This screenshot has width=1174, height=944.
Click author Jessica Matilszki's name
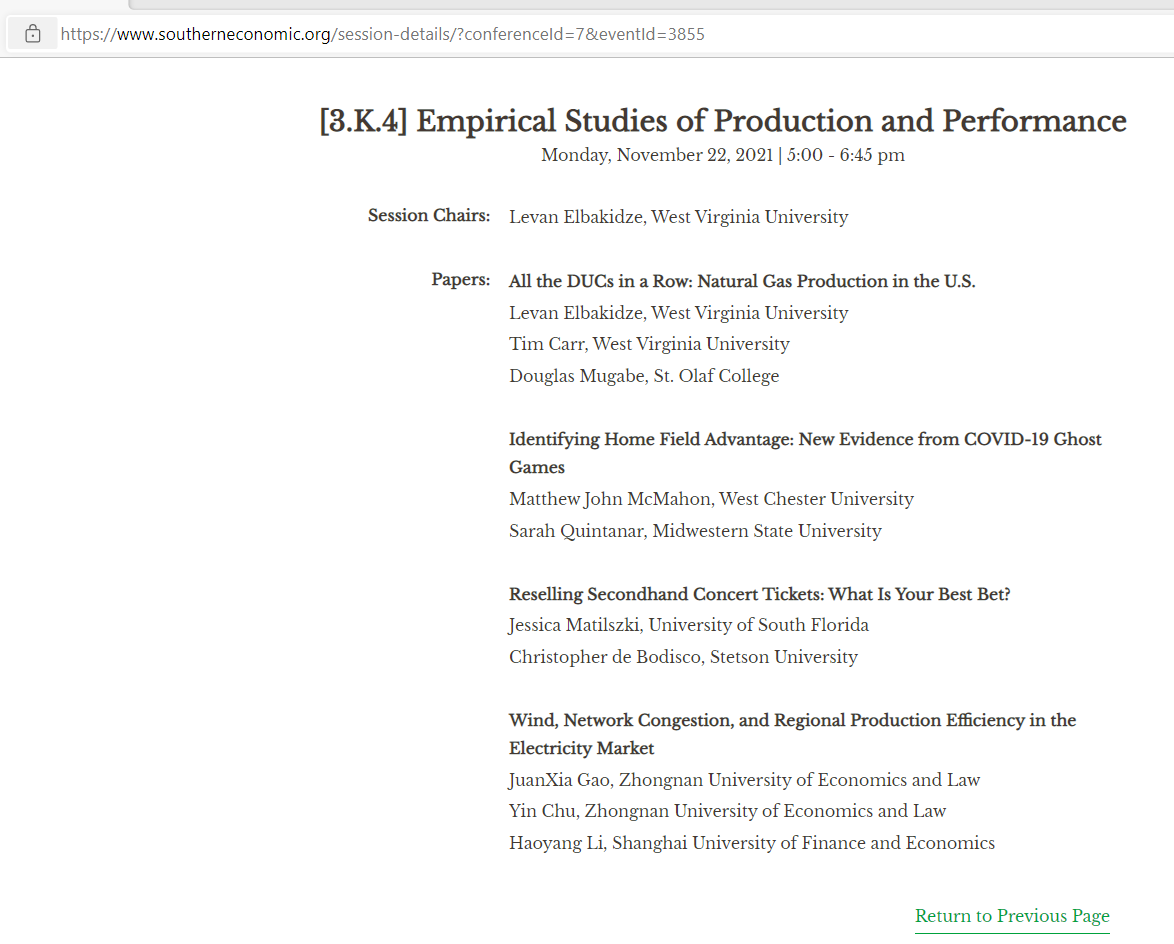click(577, 625)
